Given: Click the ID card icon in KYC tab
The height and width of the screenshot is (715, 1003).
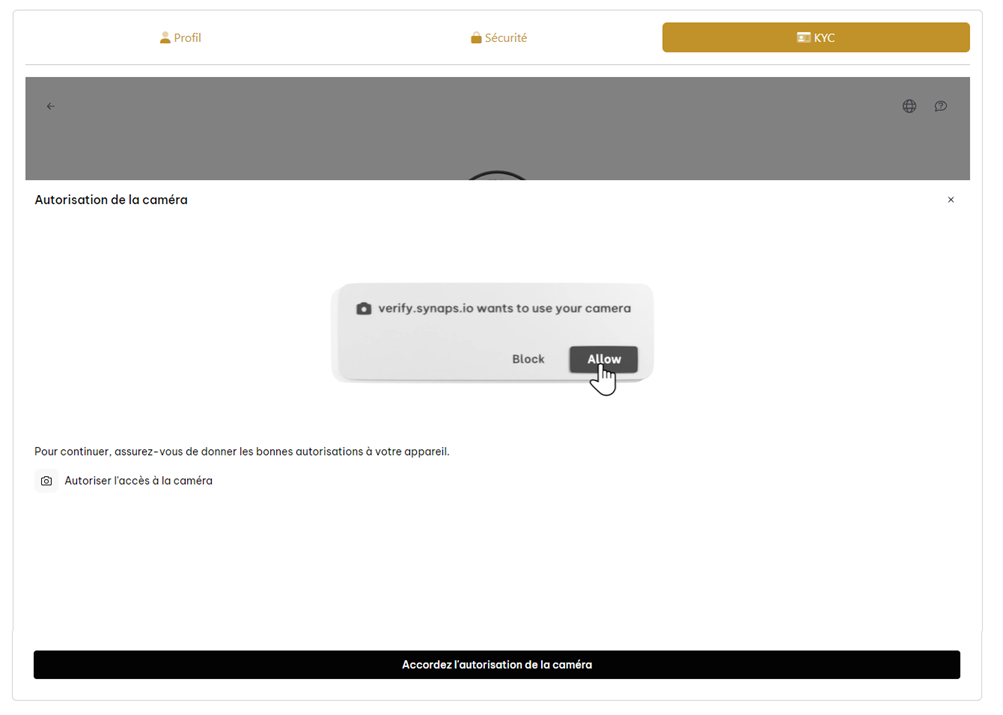Looking at the screenshot, I should 803,38.
